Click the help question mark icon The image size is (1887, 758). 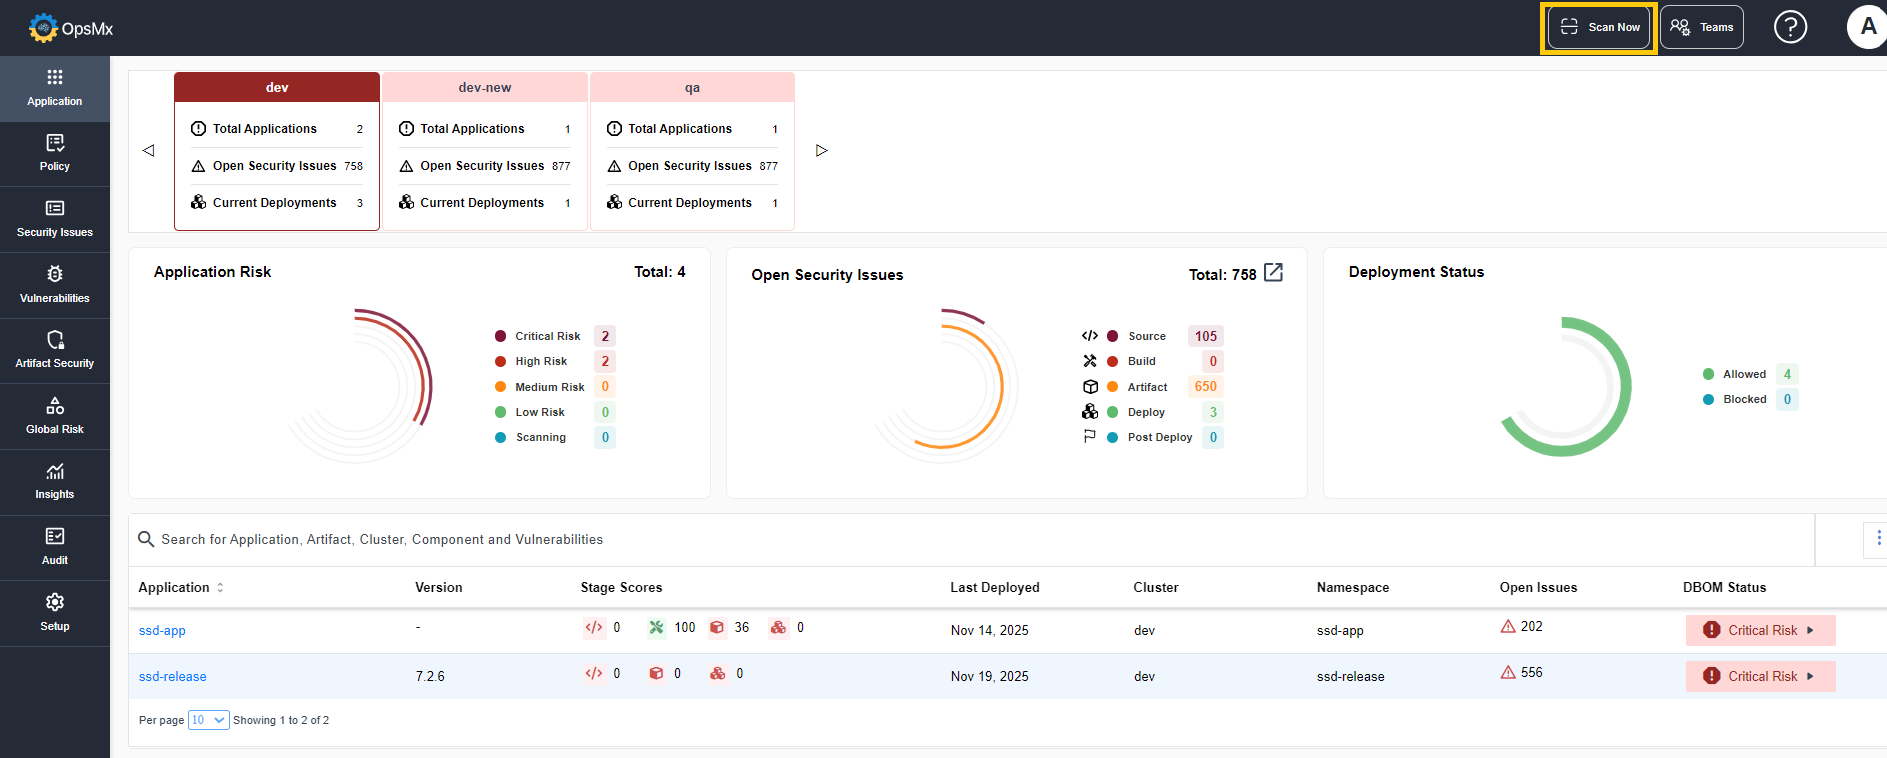coord(1790,27)
